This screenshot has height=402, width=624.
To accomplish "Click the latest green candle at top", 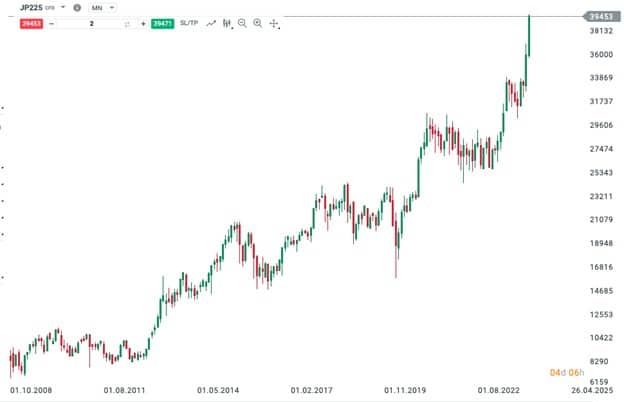I will coord(529,36).
